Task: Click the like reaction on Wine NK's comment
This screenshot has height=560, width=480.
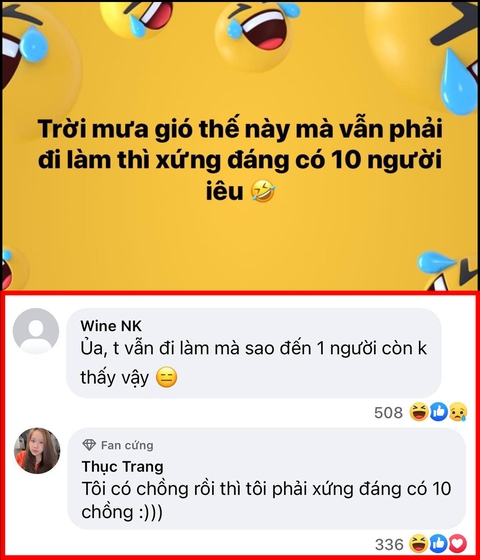Action: click(439, 411)
